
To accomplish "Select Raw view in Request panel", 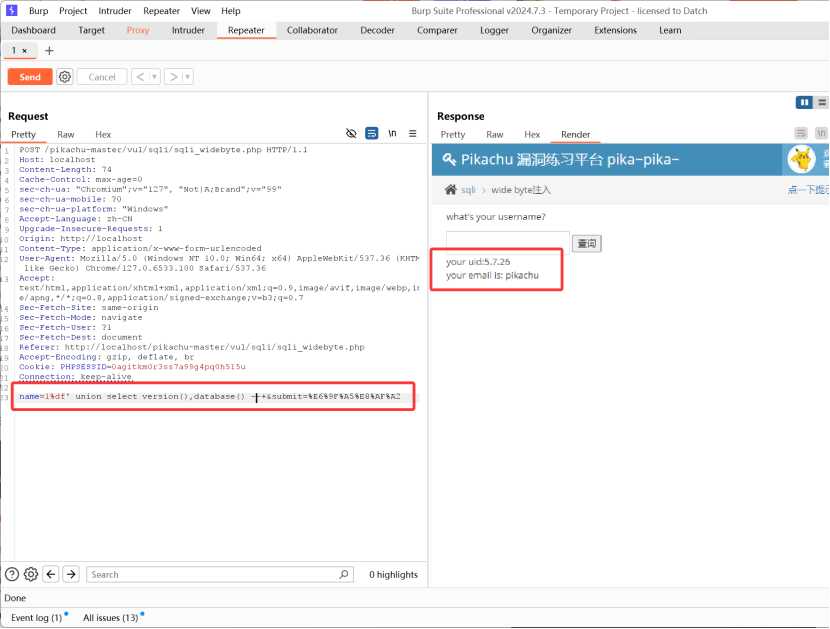I will tap(66, 134).
